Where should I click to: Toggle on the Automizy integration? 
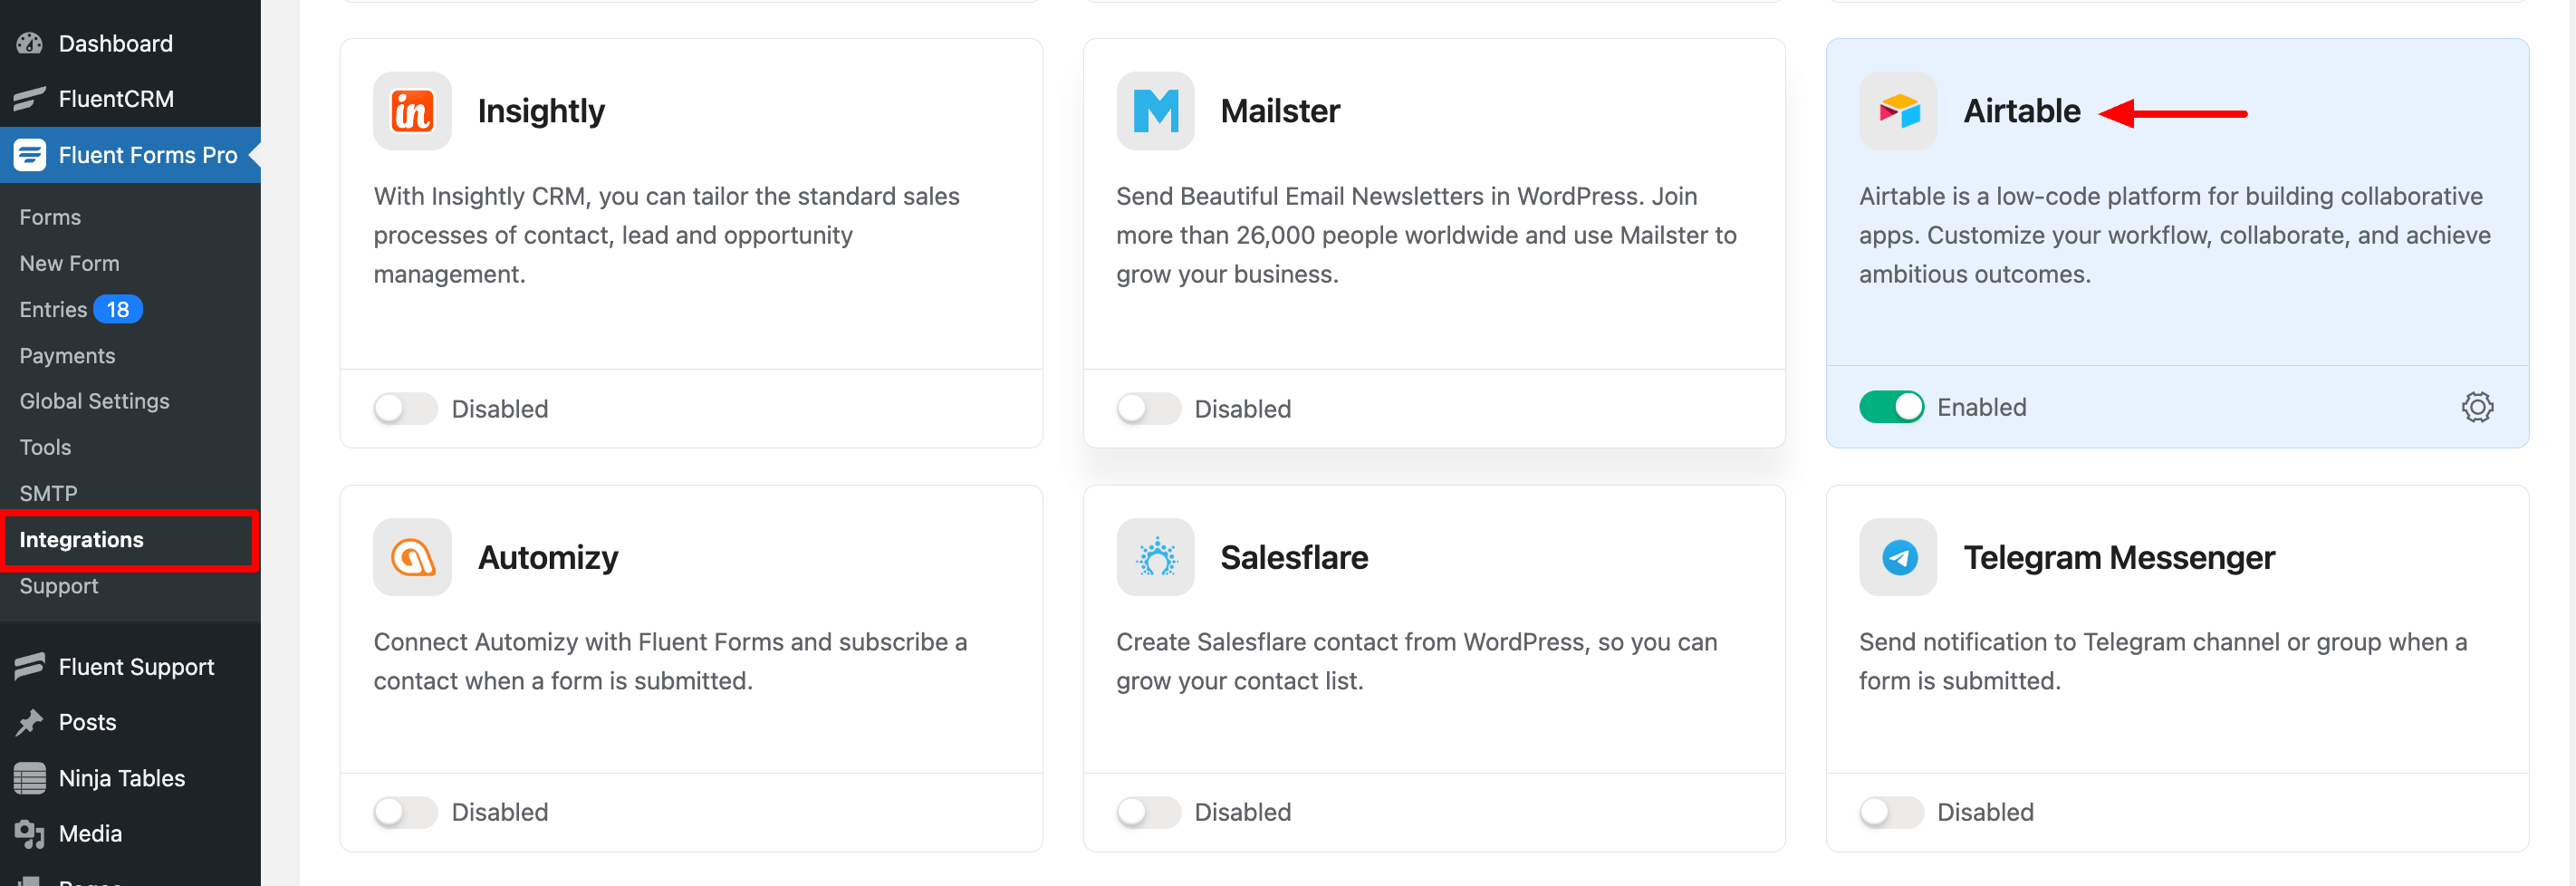(x=405, y=812)
